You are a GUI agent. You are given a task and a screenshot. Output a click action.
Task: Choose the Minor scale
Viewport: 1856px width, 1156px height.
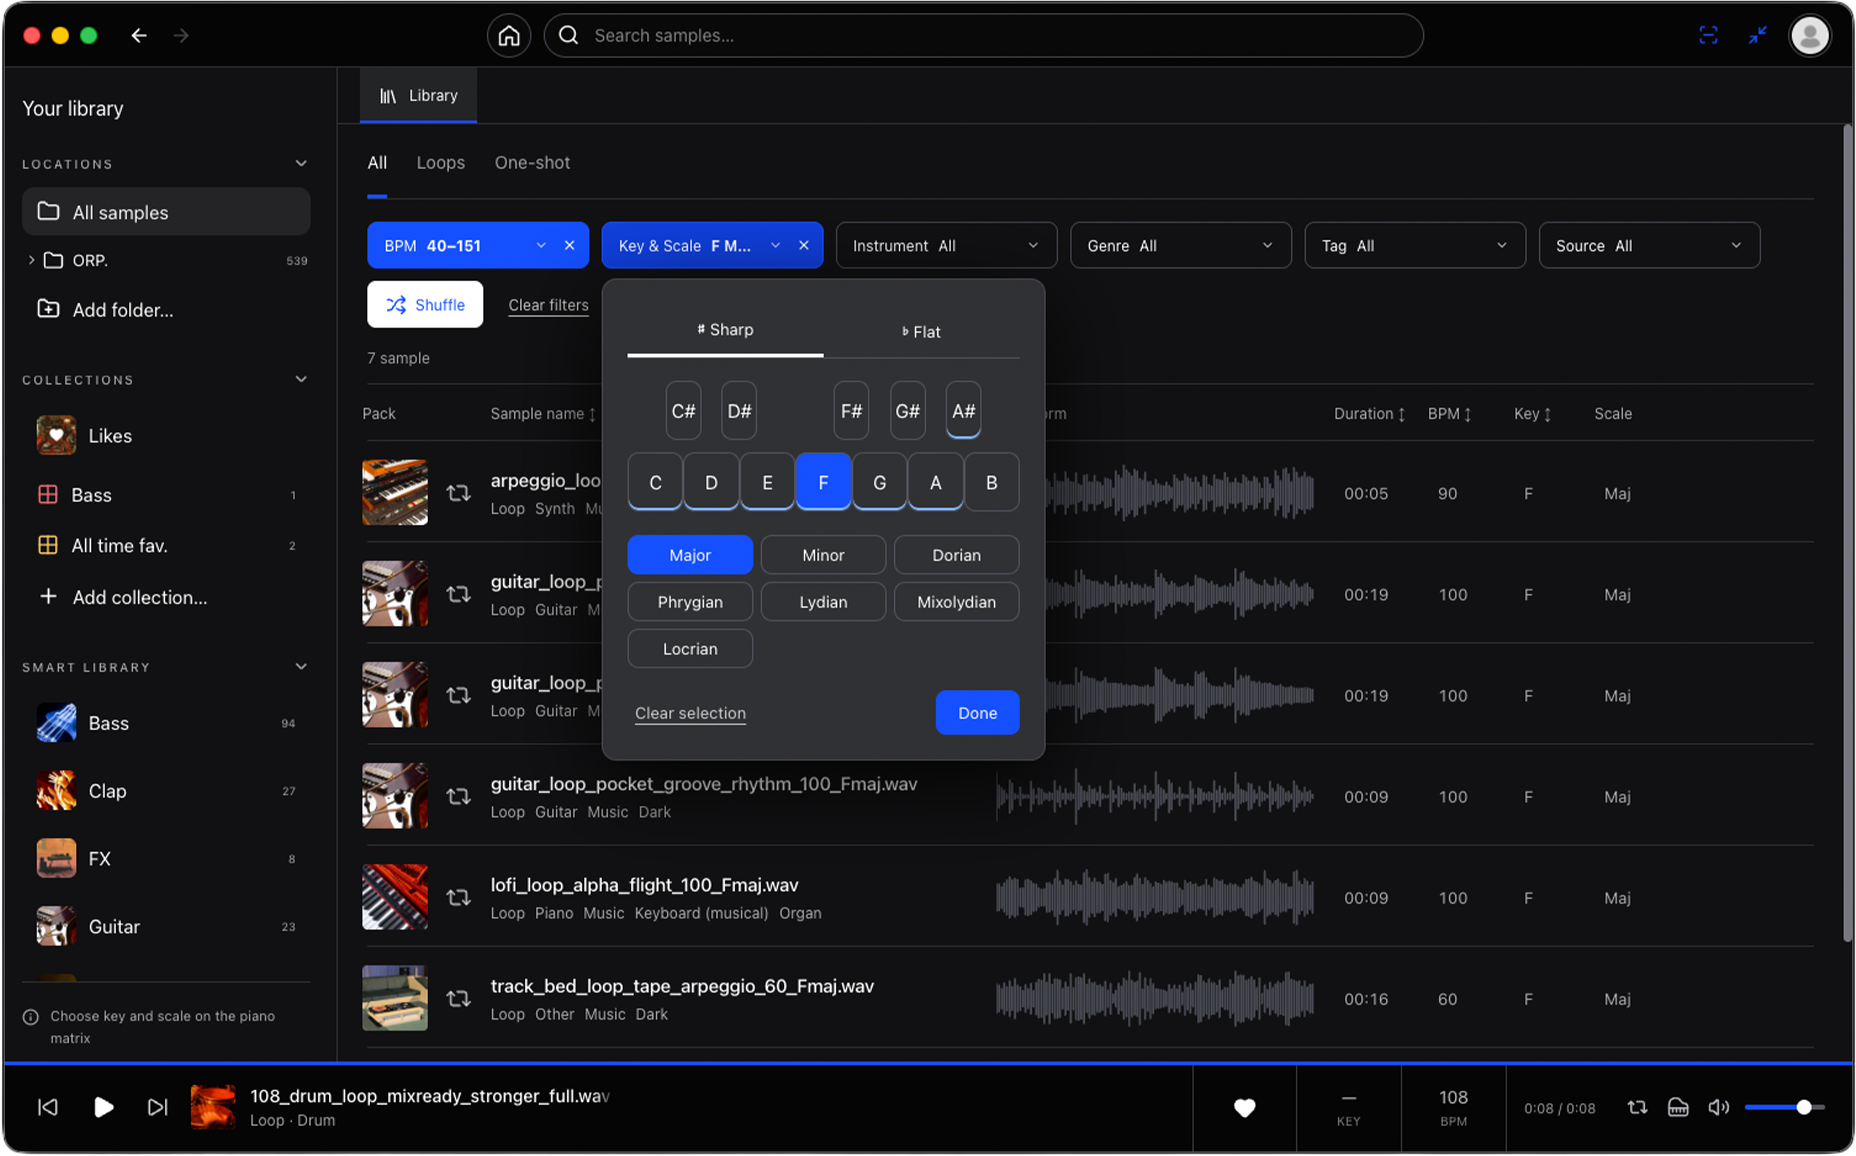tap(823, 555)
